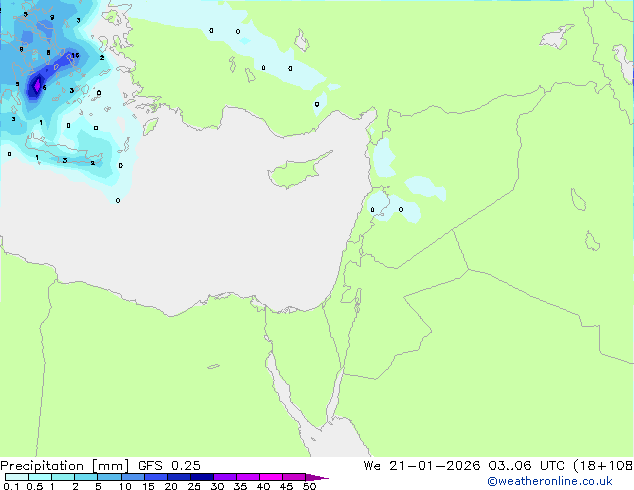
Task: Pick the 1–2 mm legend color box
Action: tap(63, 477)
